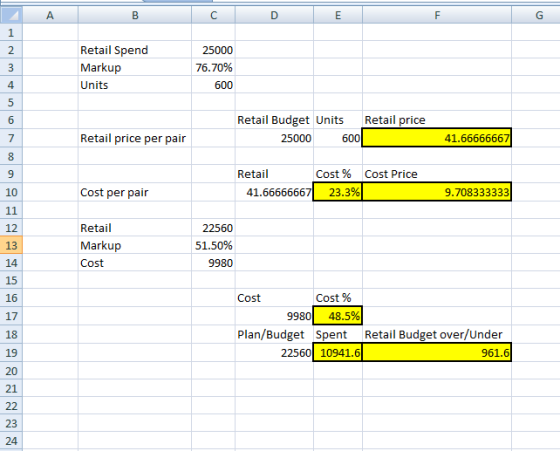Click cell D10 showing 41.66666667
The image size is (560, 451).
[274, 192]
